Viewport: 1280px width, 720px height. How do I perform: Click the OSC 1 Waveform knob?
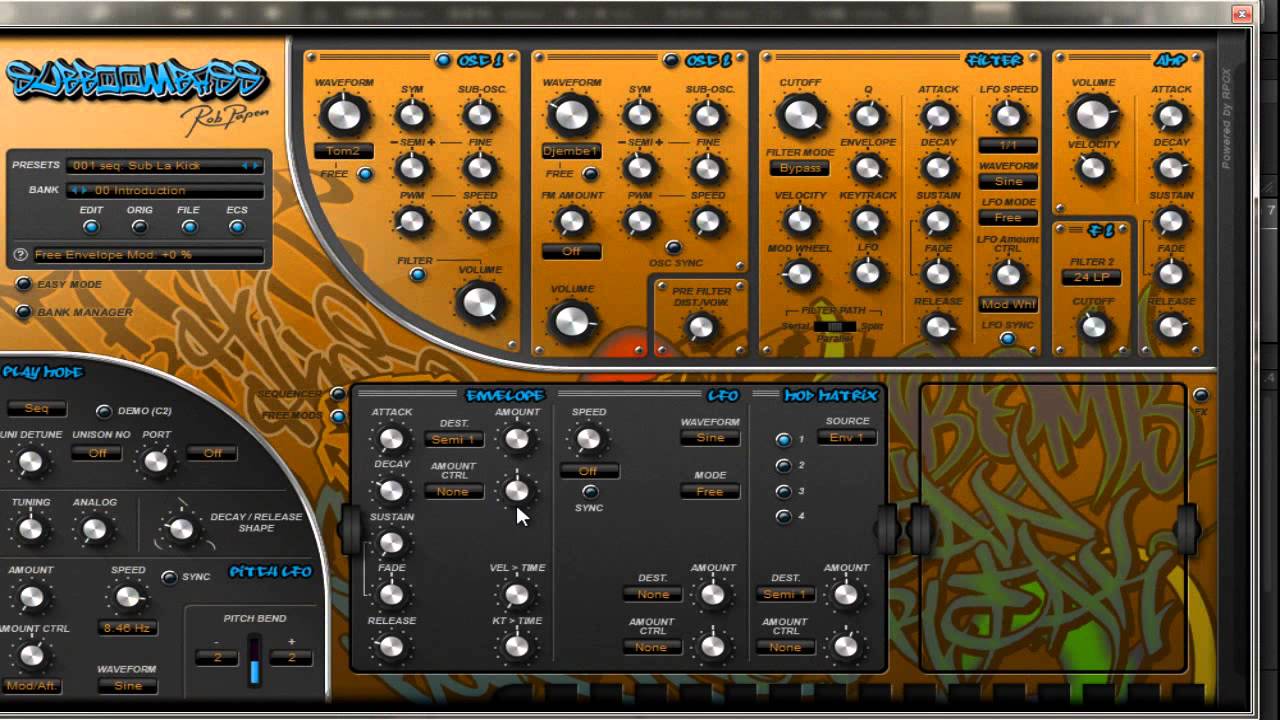pyautogui.click(x=343, y=115)
